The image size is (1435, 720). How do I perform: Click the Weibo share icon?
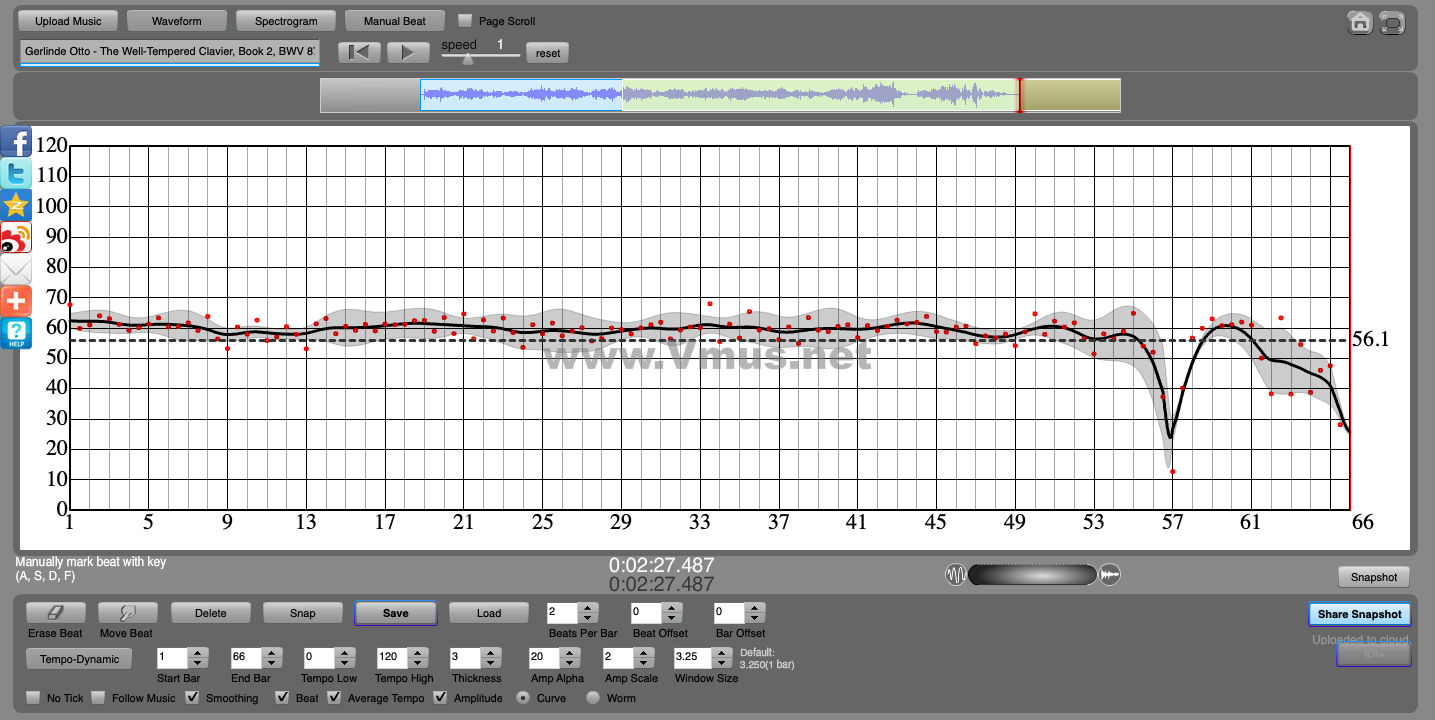coord(16,238)
